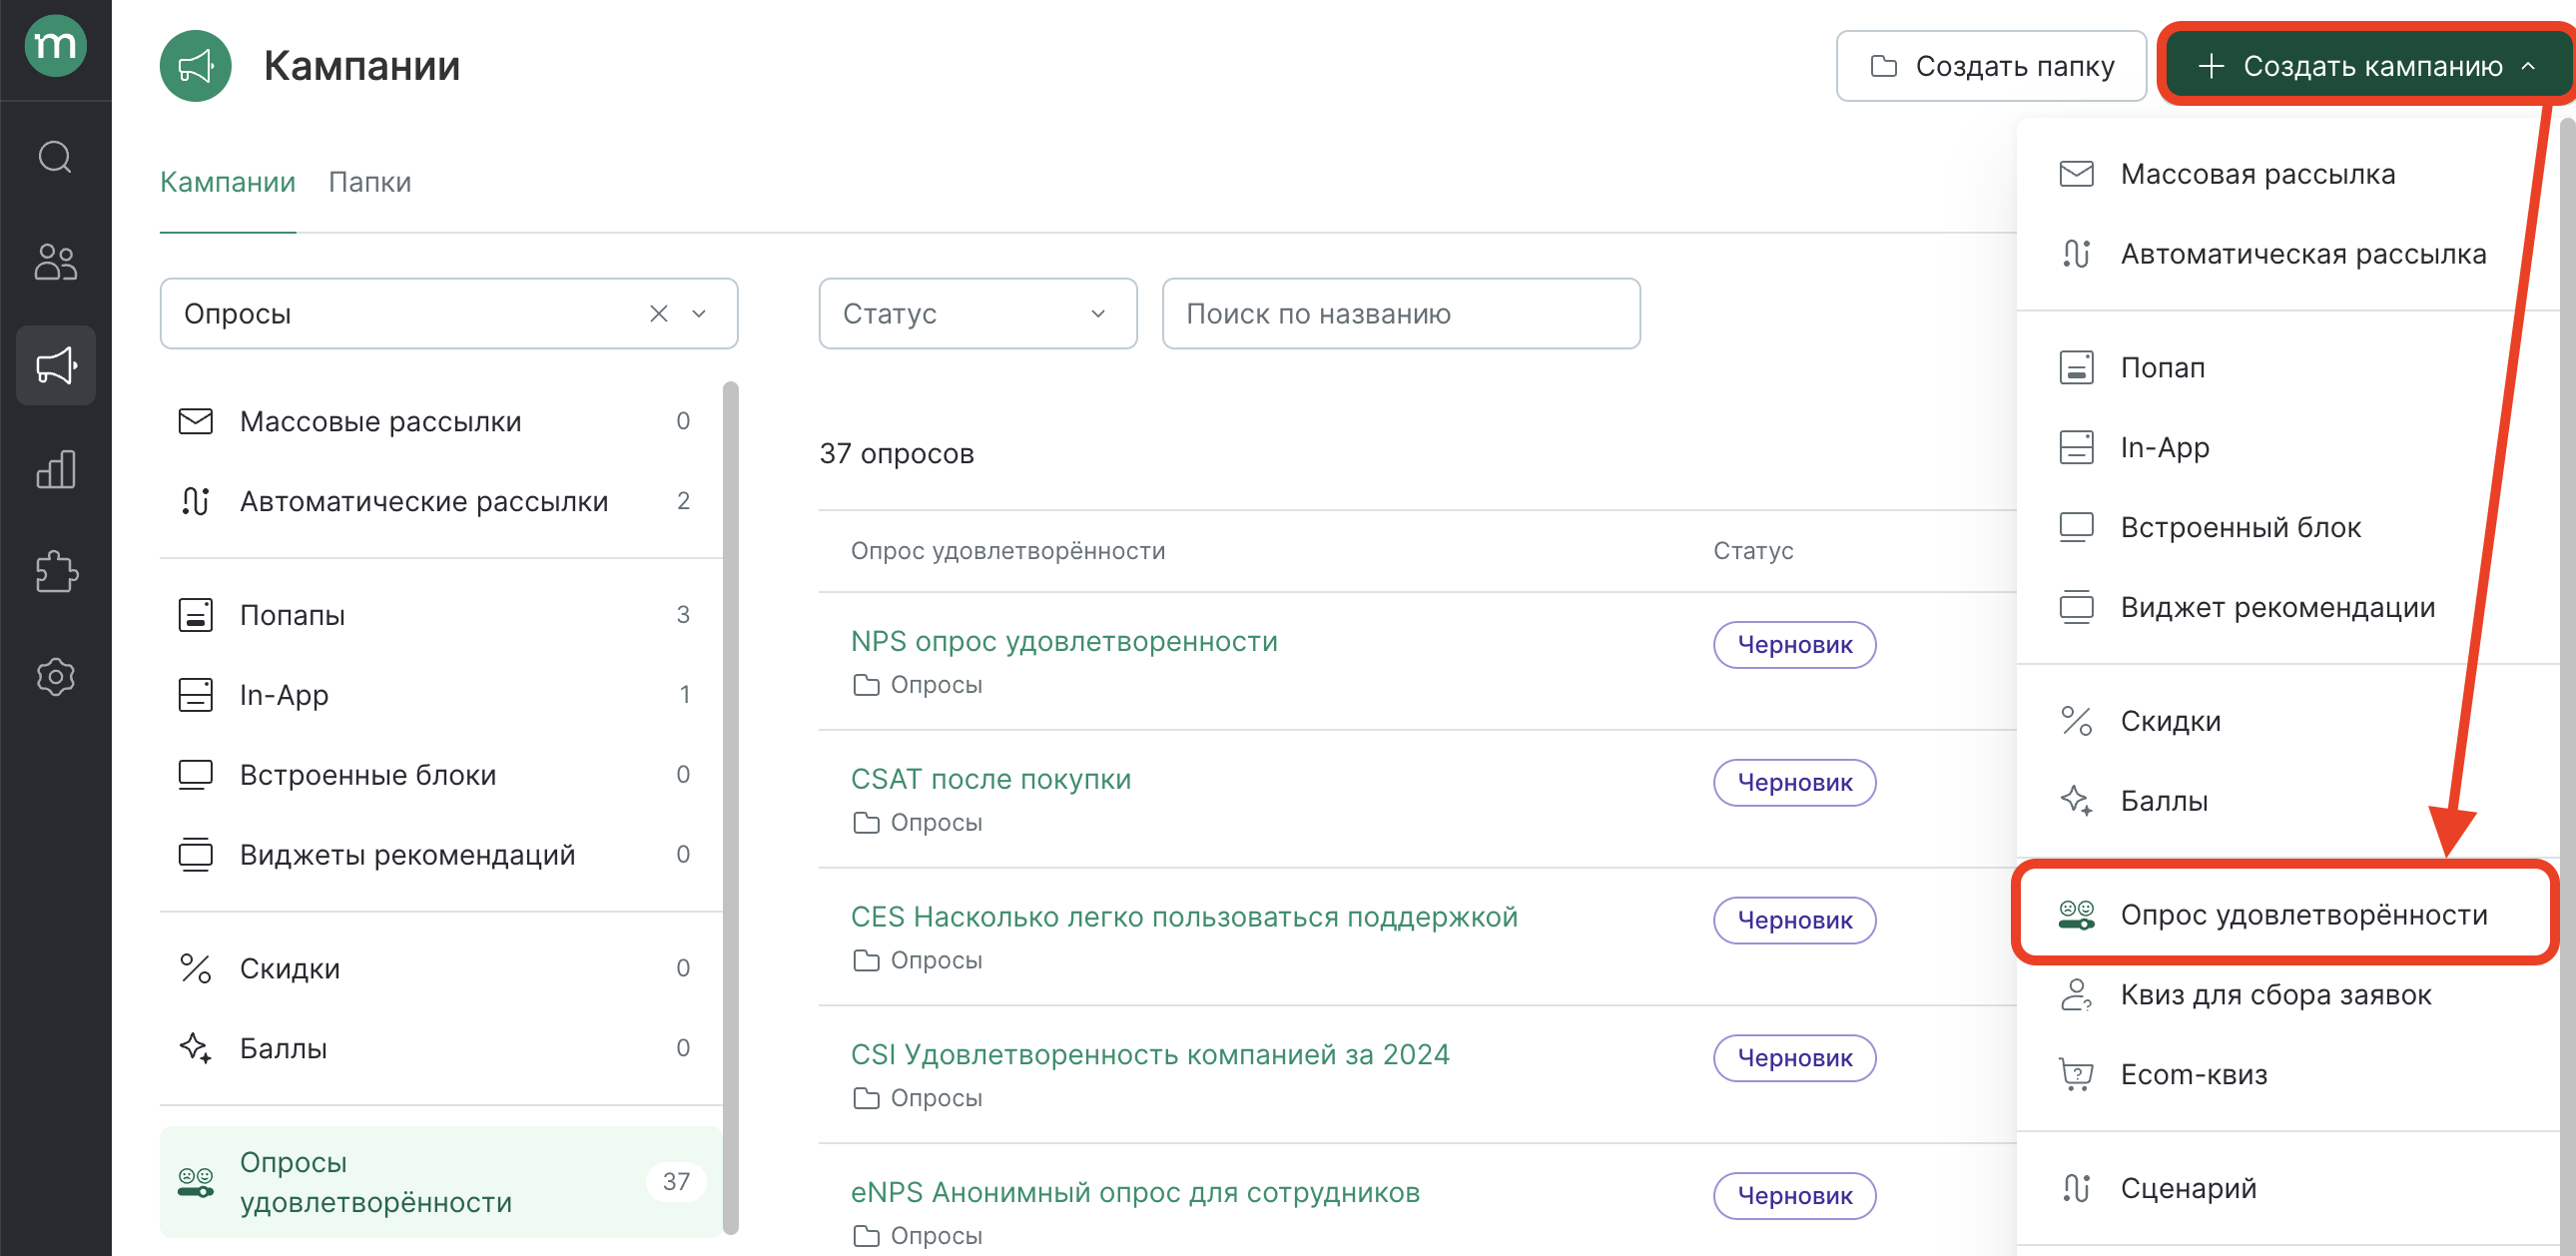Image resolution: width=2576 pixels, height=1256 pixels.
Task: Choose Баллы from the create menu
Action: (x=2286, y=801)
